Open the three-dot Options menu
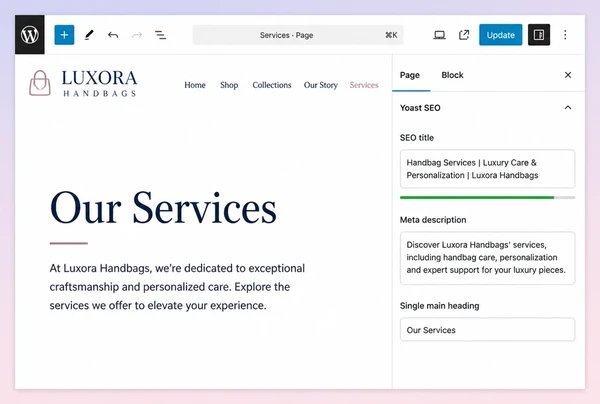The height and width of the screenshot is (404, 600). coord(565,35)
